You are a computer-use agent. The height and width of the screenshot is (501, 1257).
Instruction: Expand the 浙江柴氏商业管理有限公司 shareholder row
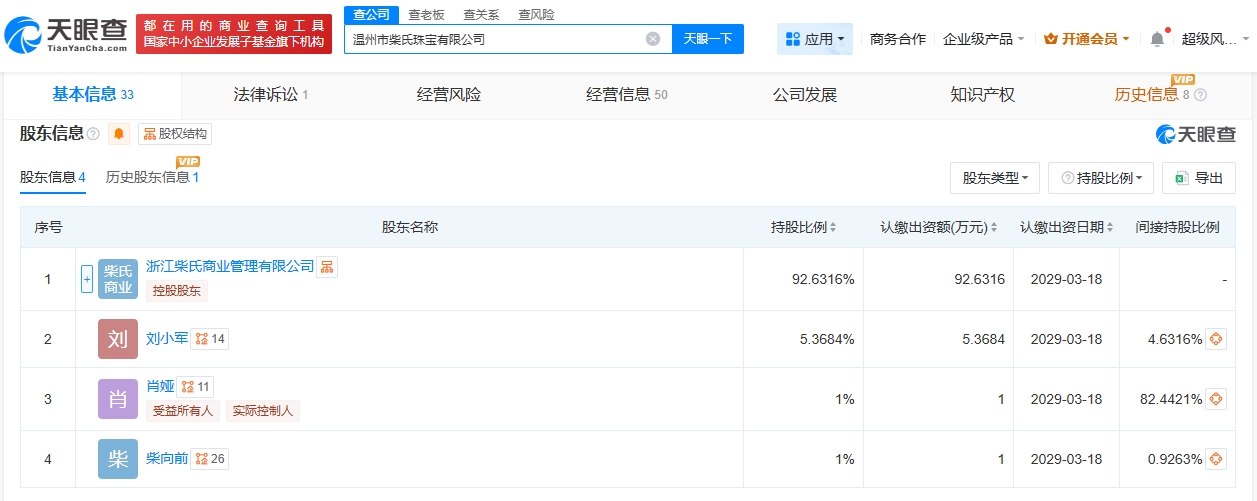tap(87, 280)
